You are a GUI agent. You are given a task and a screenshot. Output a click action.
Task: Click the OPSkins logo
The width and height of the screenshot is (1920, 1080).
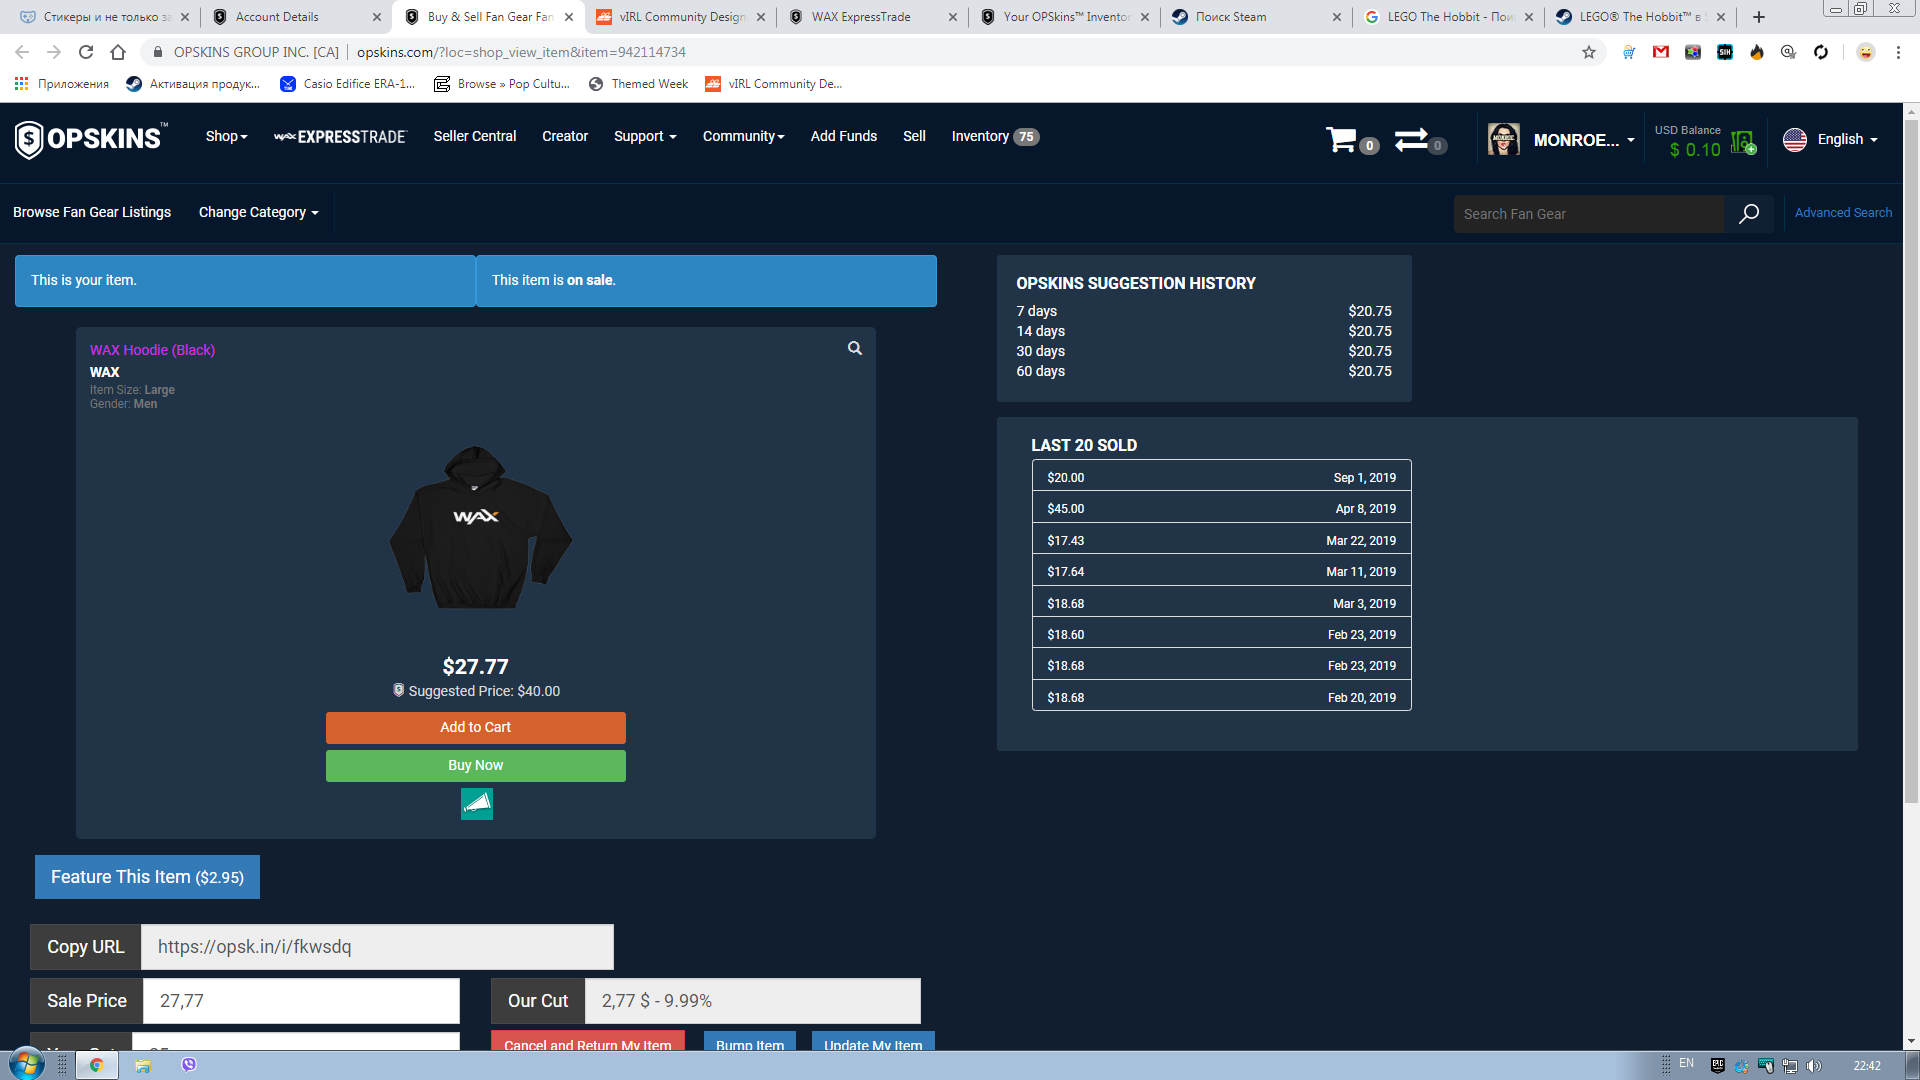(x=91, y=139)
